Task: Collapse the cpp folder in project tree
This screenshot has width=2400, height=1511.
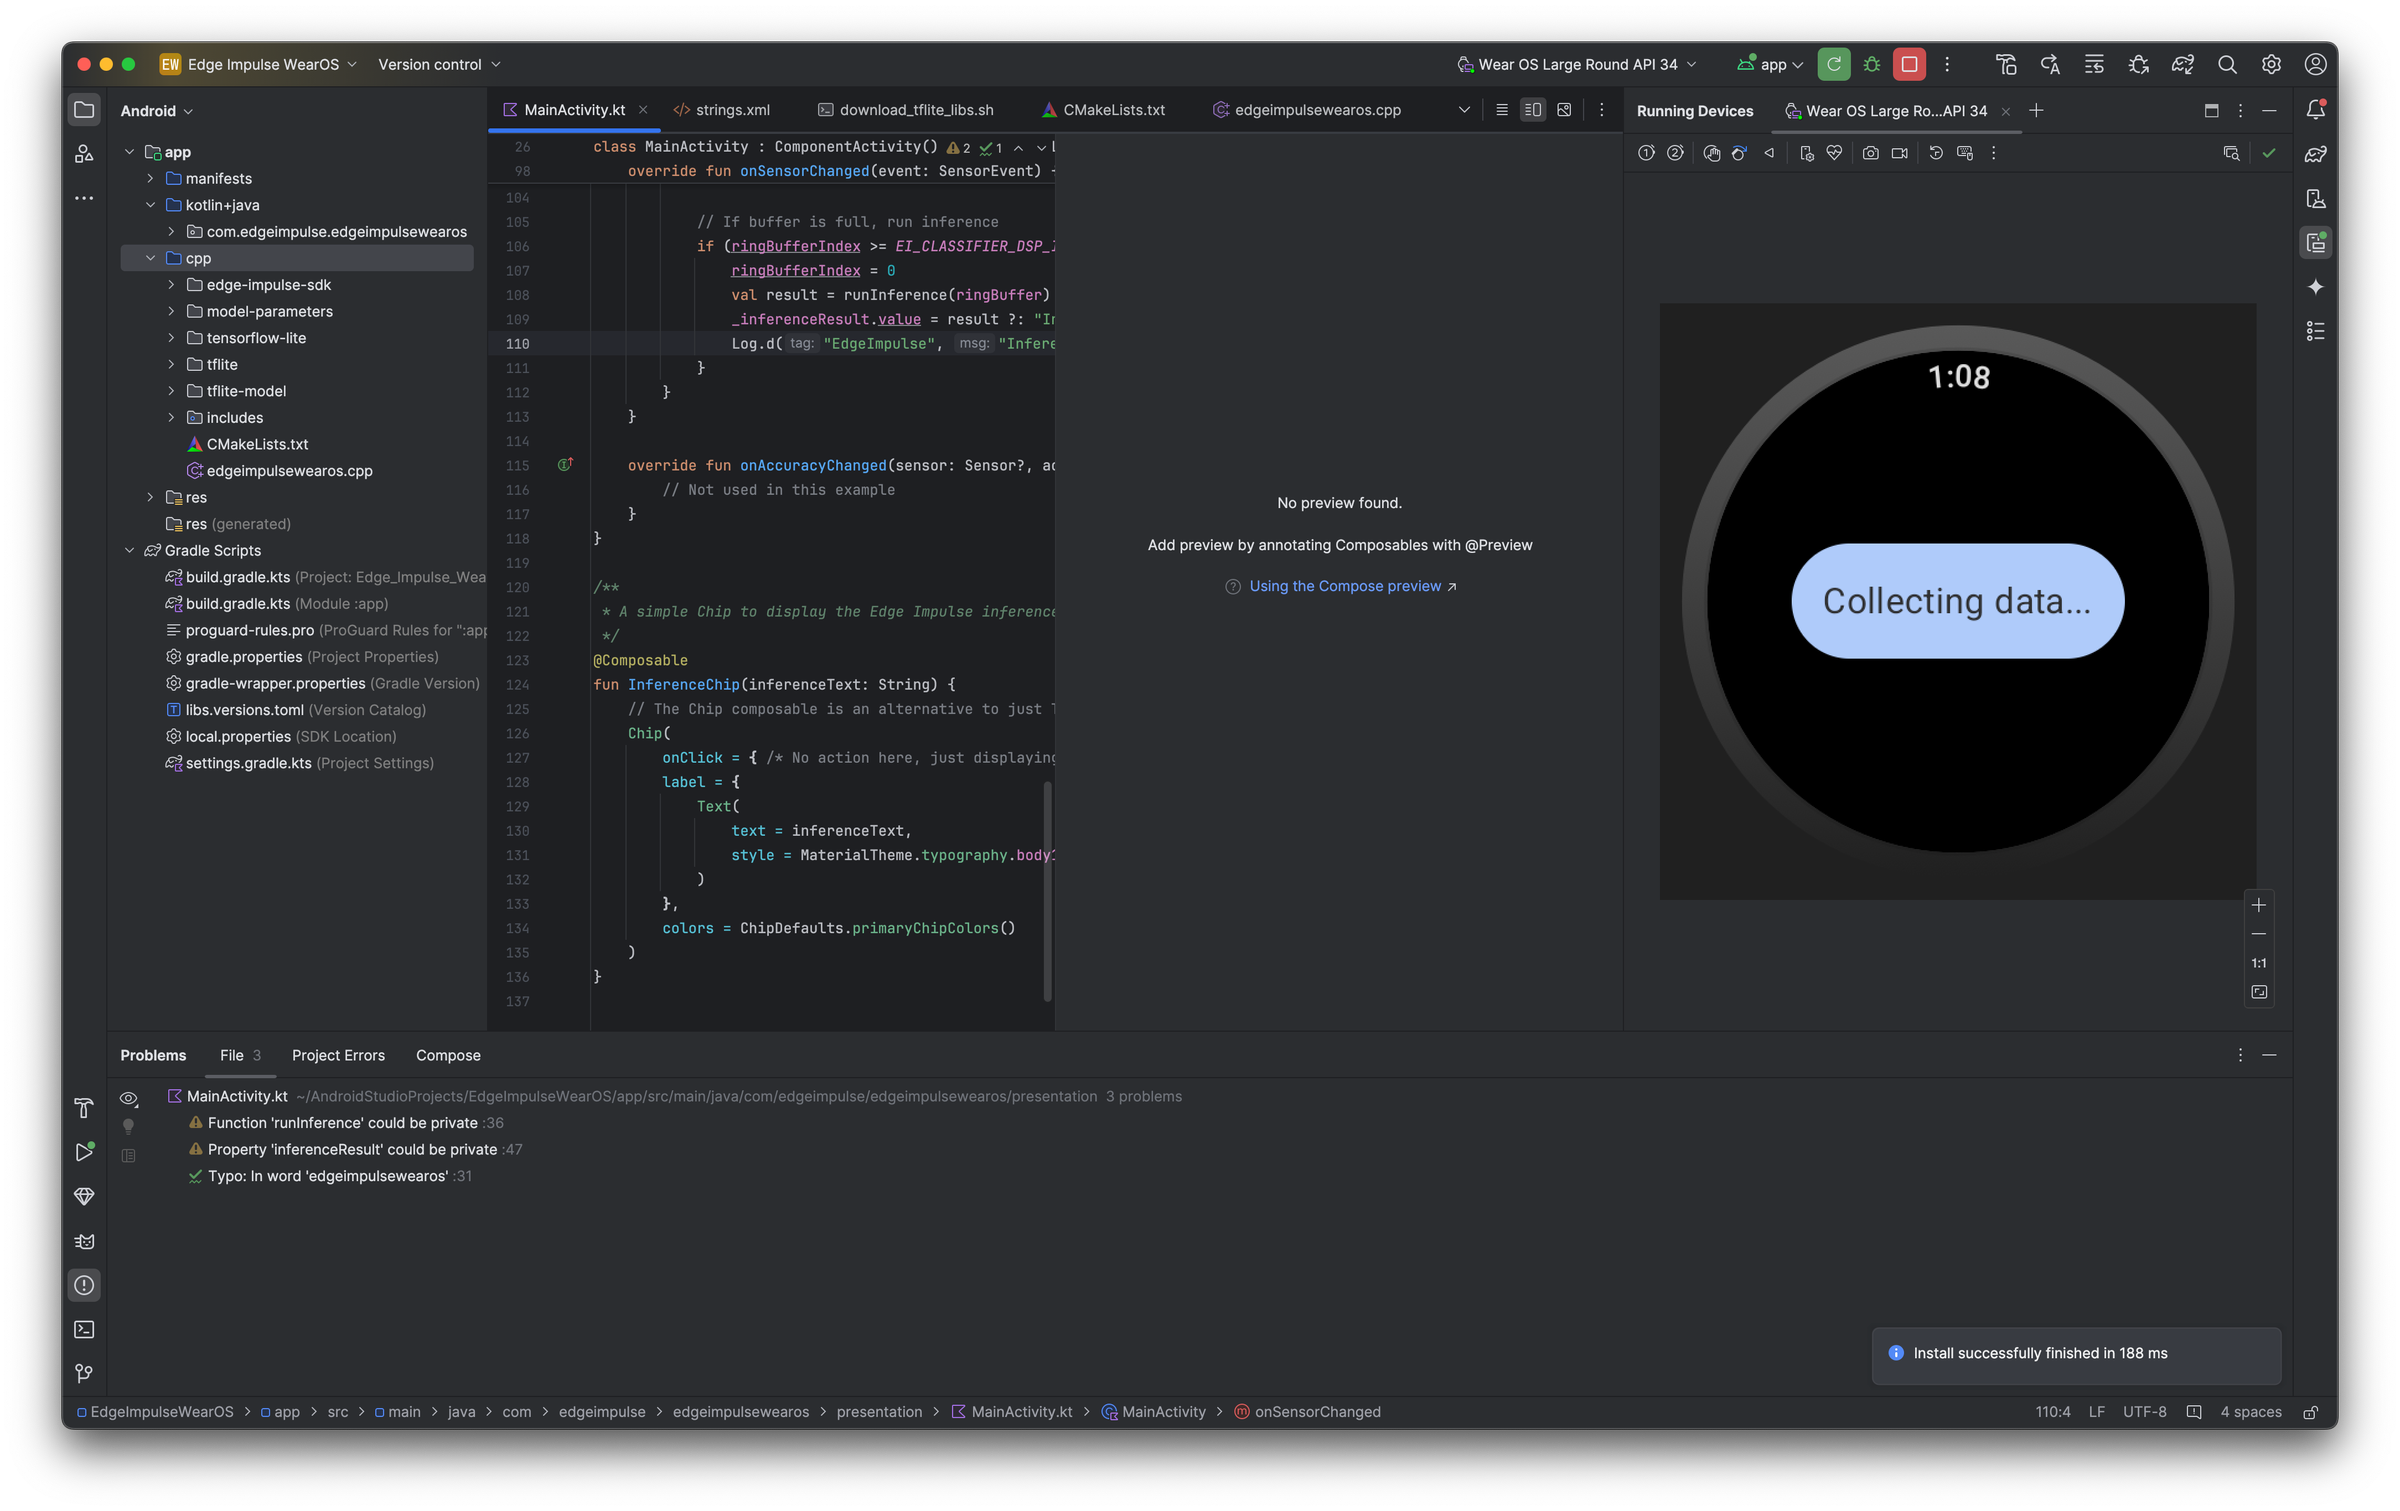Action: (x=151, y=257)
